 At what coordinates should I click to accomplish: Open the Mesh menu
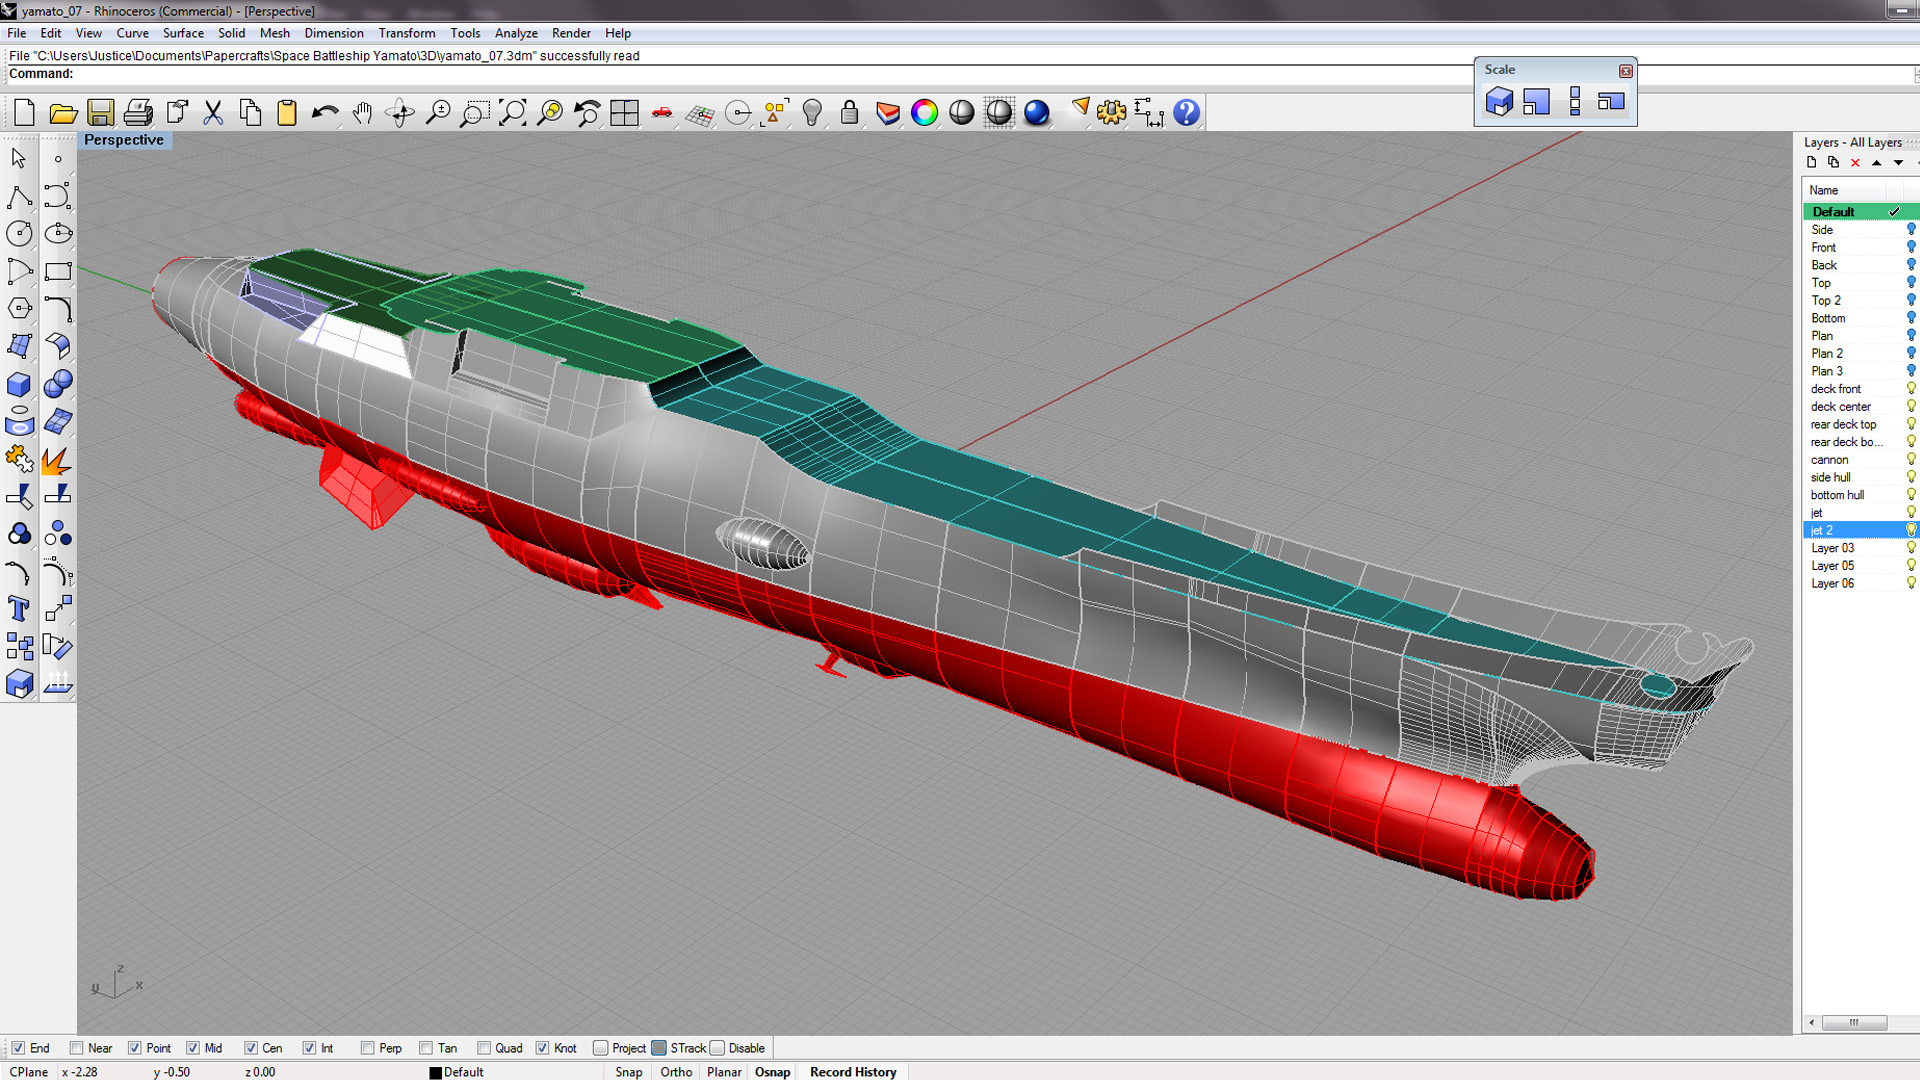click(x=274, y=33)
